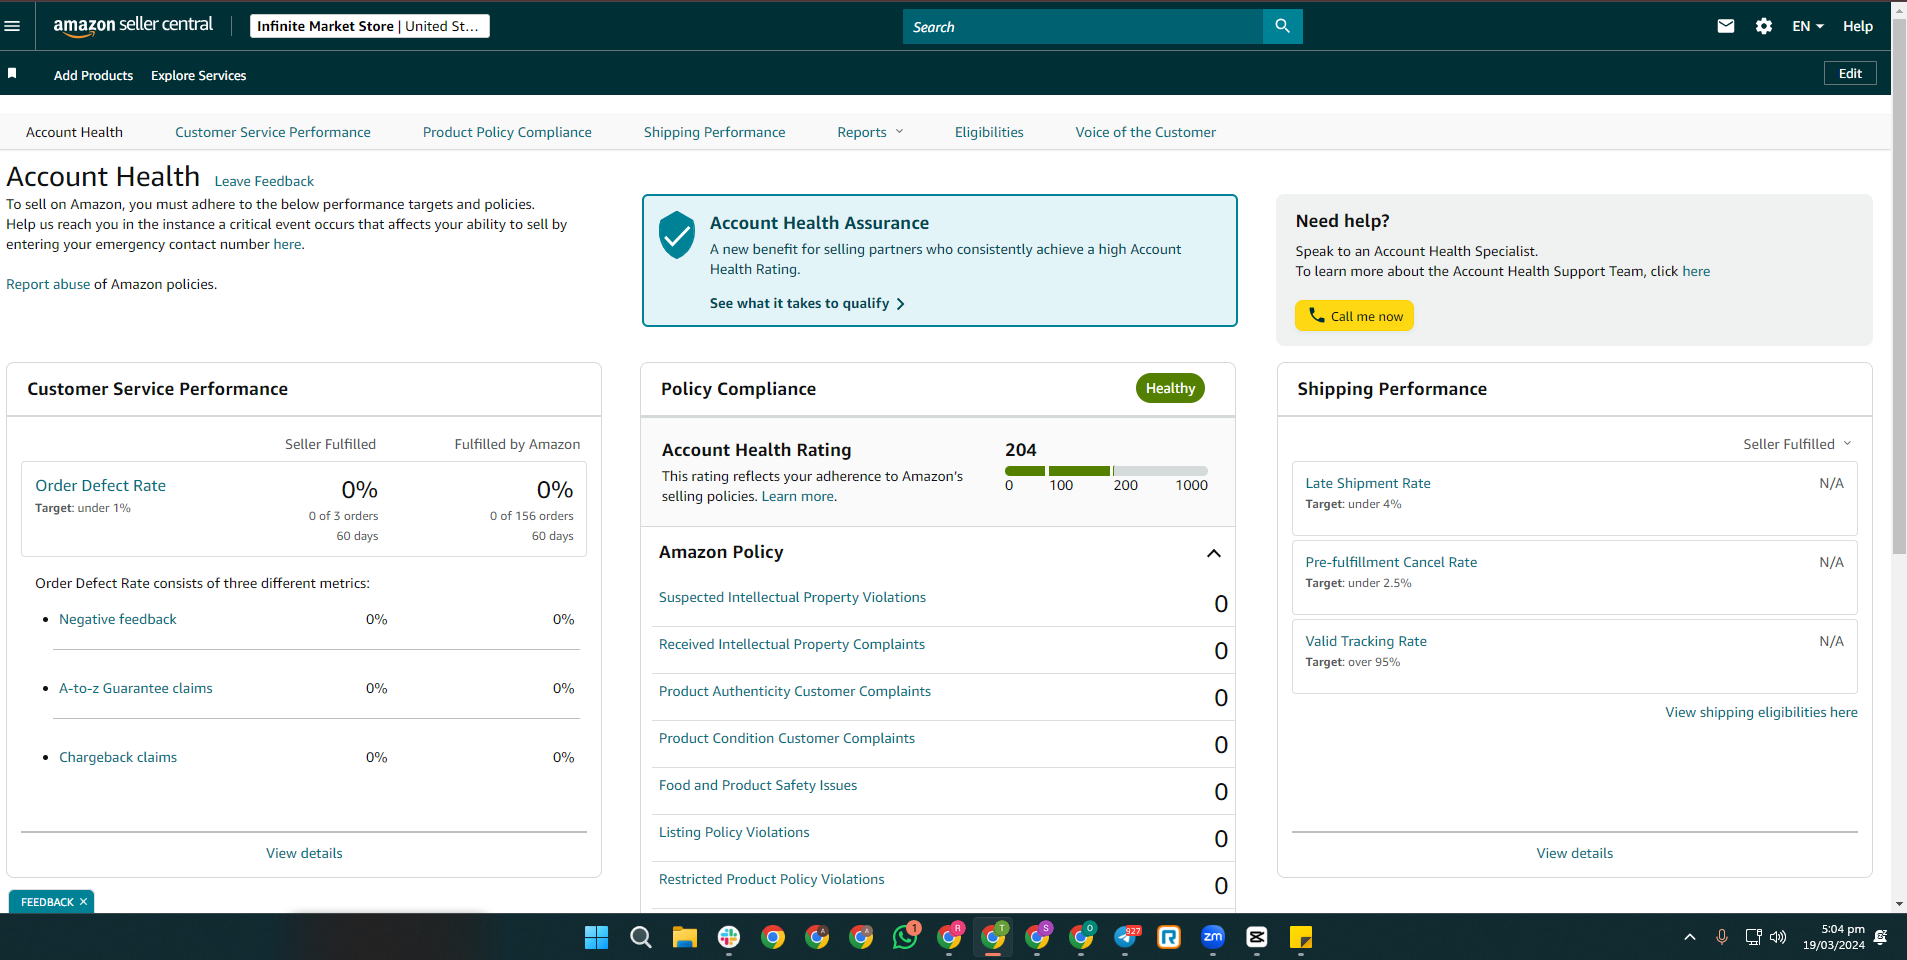This screenshot has width=1907, height=960.
Task: Open the Eligibilities tab
Action: [989, 132]
